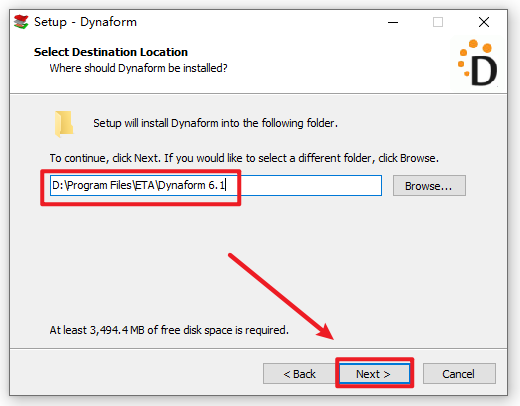The height and width of the screenshot is (406, 520).
Task: Click the Dynaform setup icon in title bar
Action: (21, 22)
